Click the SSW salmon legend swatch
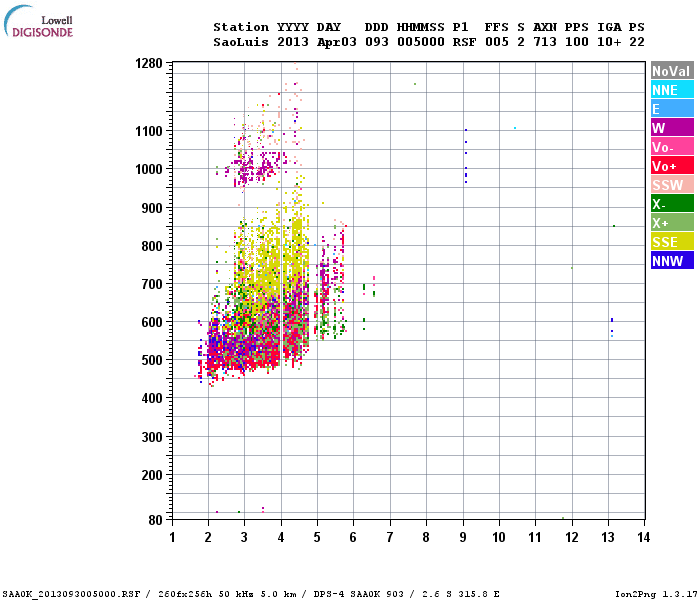 point(672,185)
